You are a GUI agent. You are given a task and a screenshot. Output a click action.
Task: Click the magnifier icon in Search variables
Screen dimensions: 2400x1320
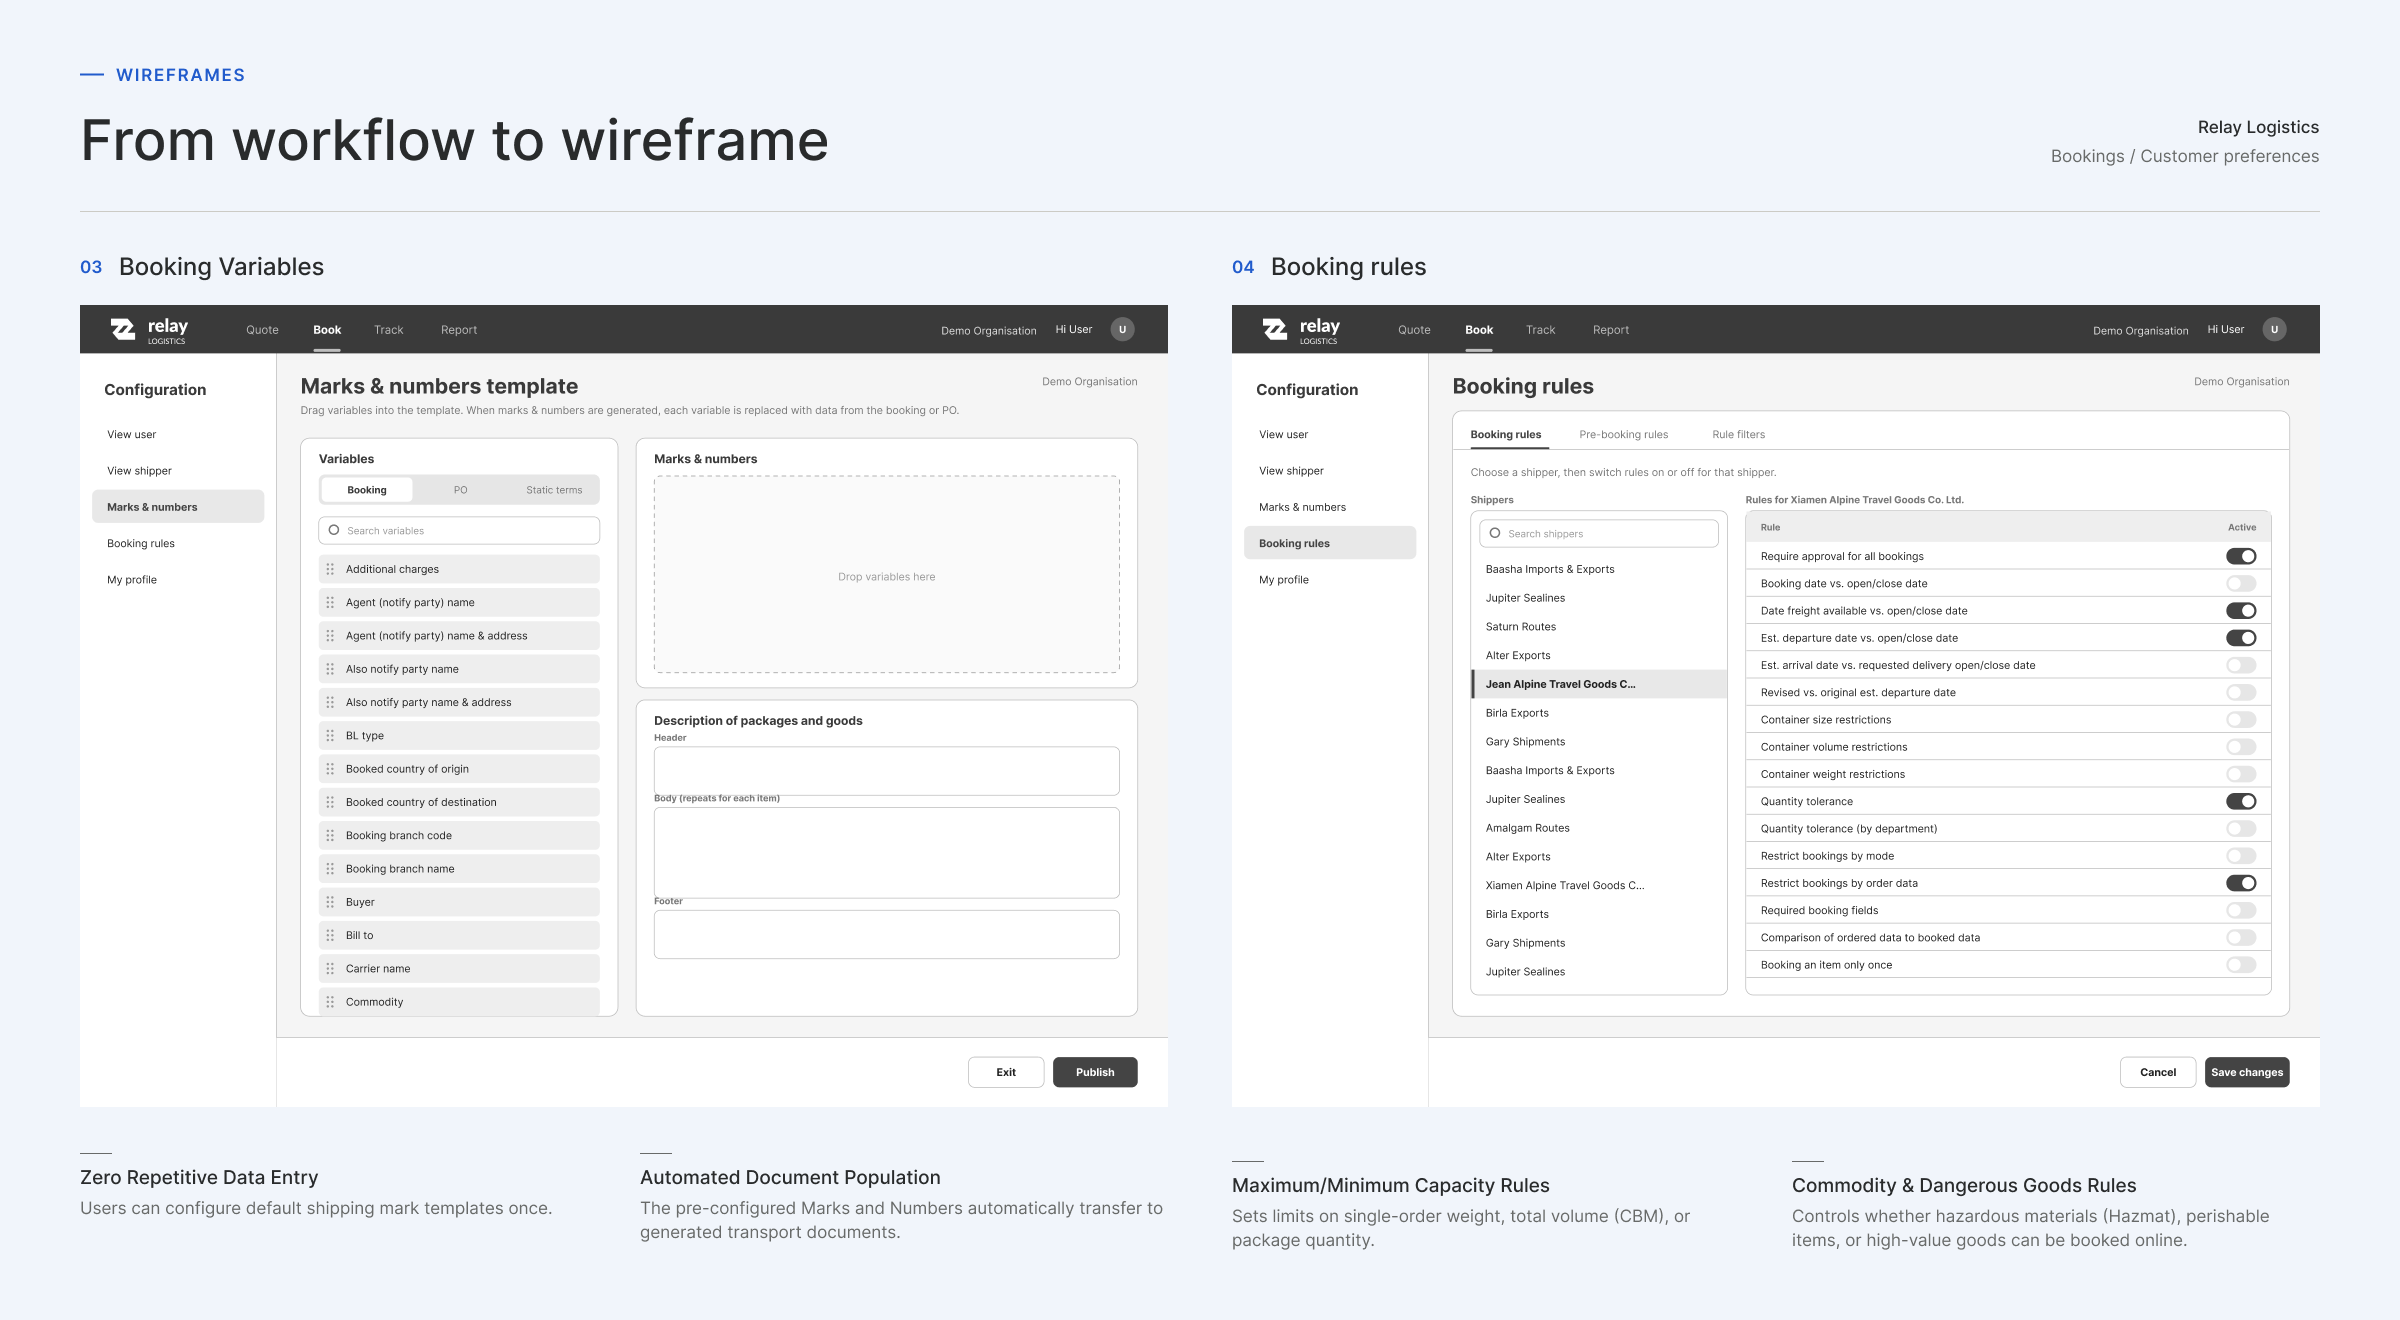point(334,530)
